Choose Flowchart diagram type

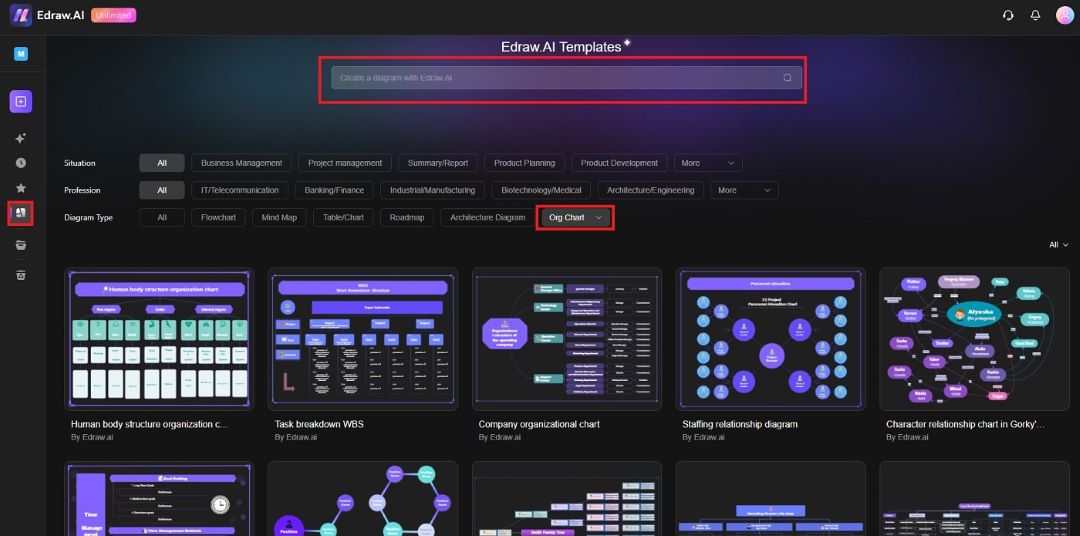(218, 218)
